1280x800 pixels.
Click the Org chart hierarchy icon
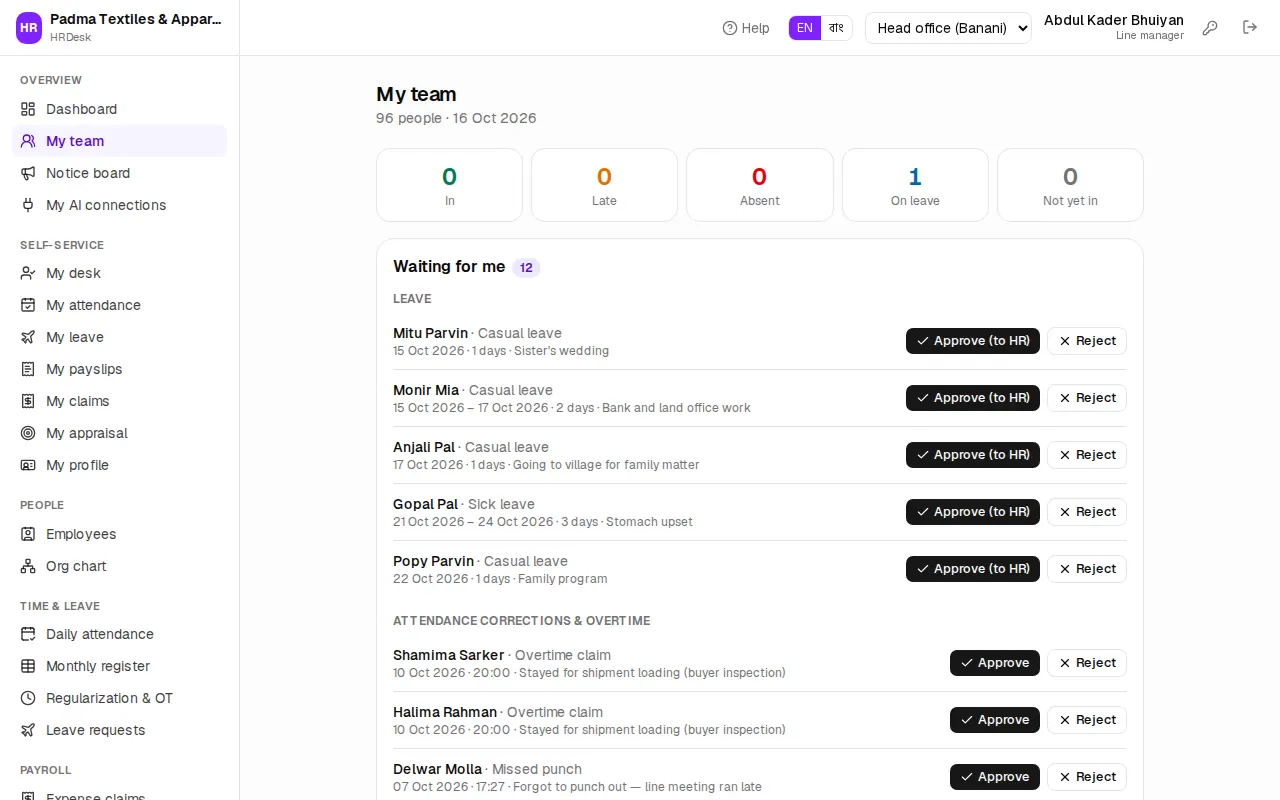28,566
